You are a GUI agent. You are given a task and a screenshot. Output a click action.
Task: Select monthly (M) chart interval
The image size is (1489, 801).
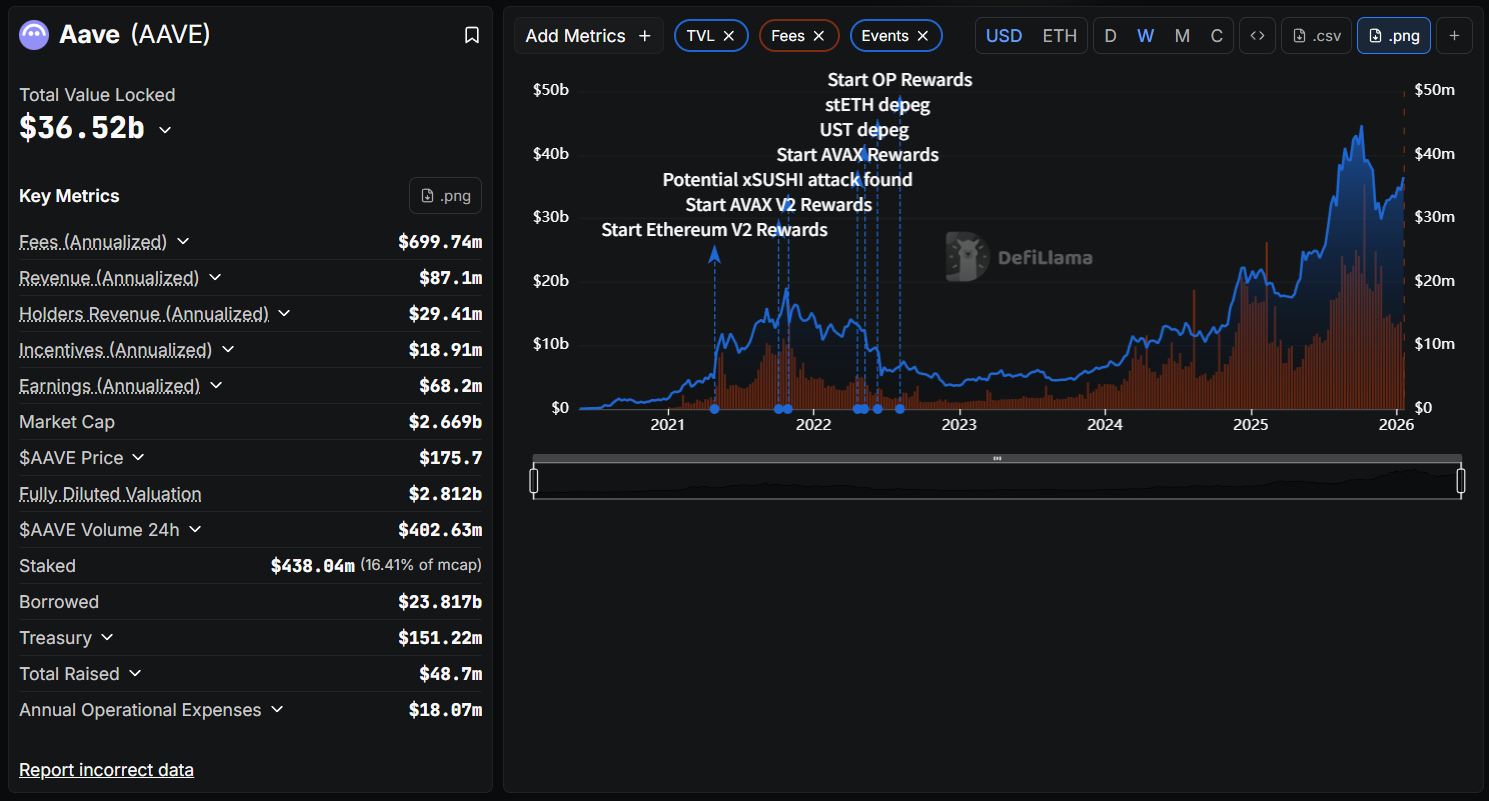click(1182, 36)
